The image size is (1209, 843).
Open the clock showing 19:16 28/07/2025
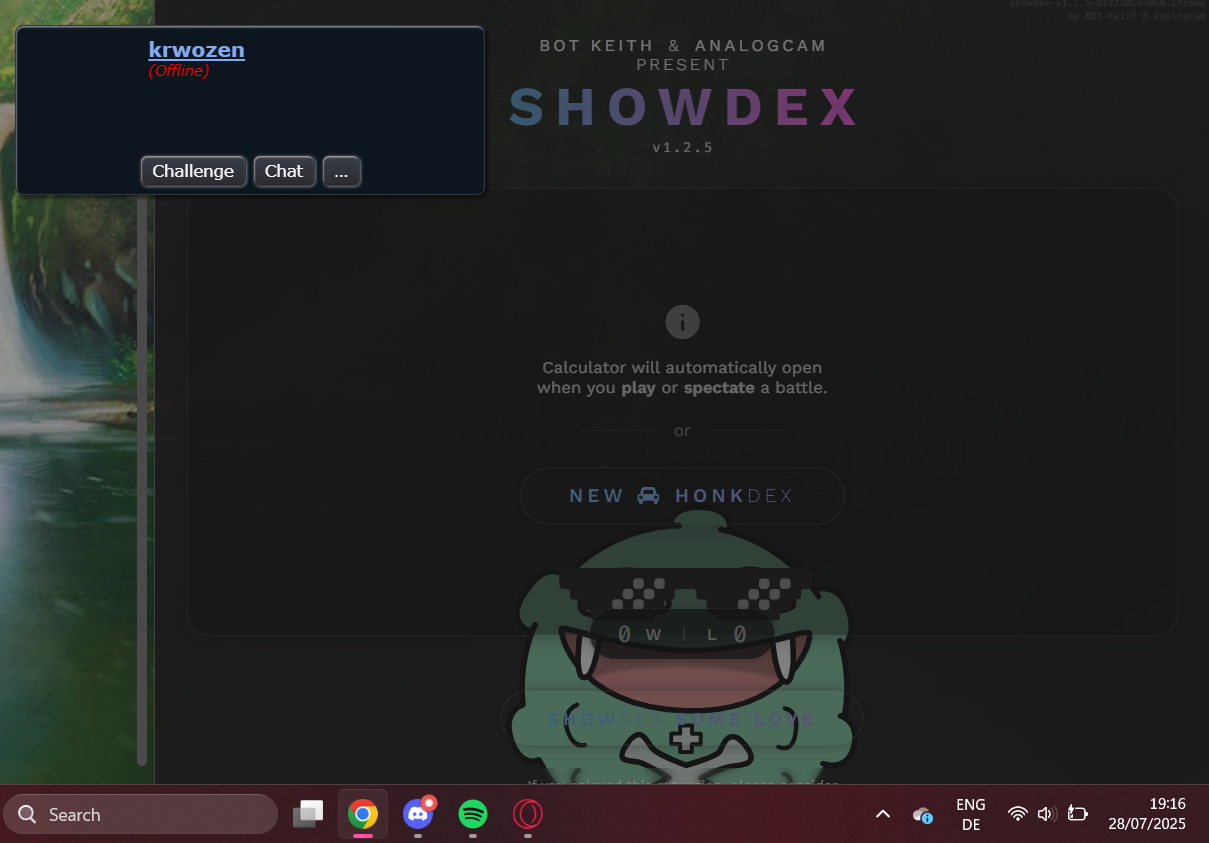click(1147, 814)
